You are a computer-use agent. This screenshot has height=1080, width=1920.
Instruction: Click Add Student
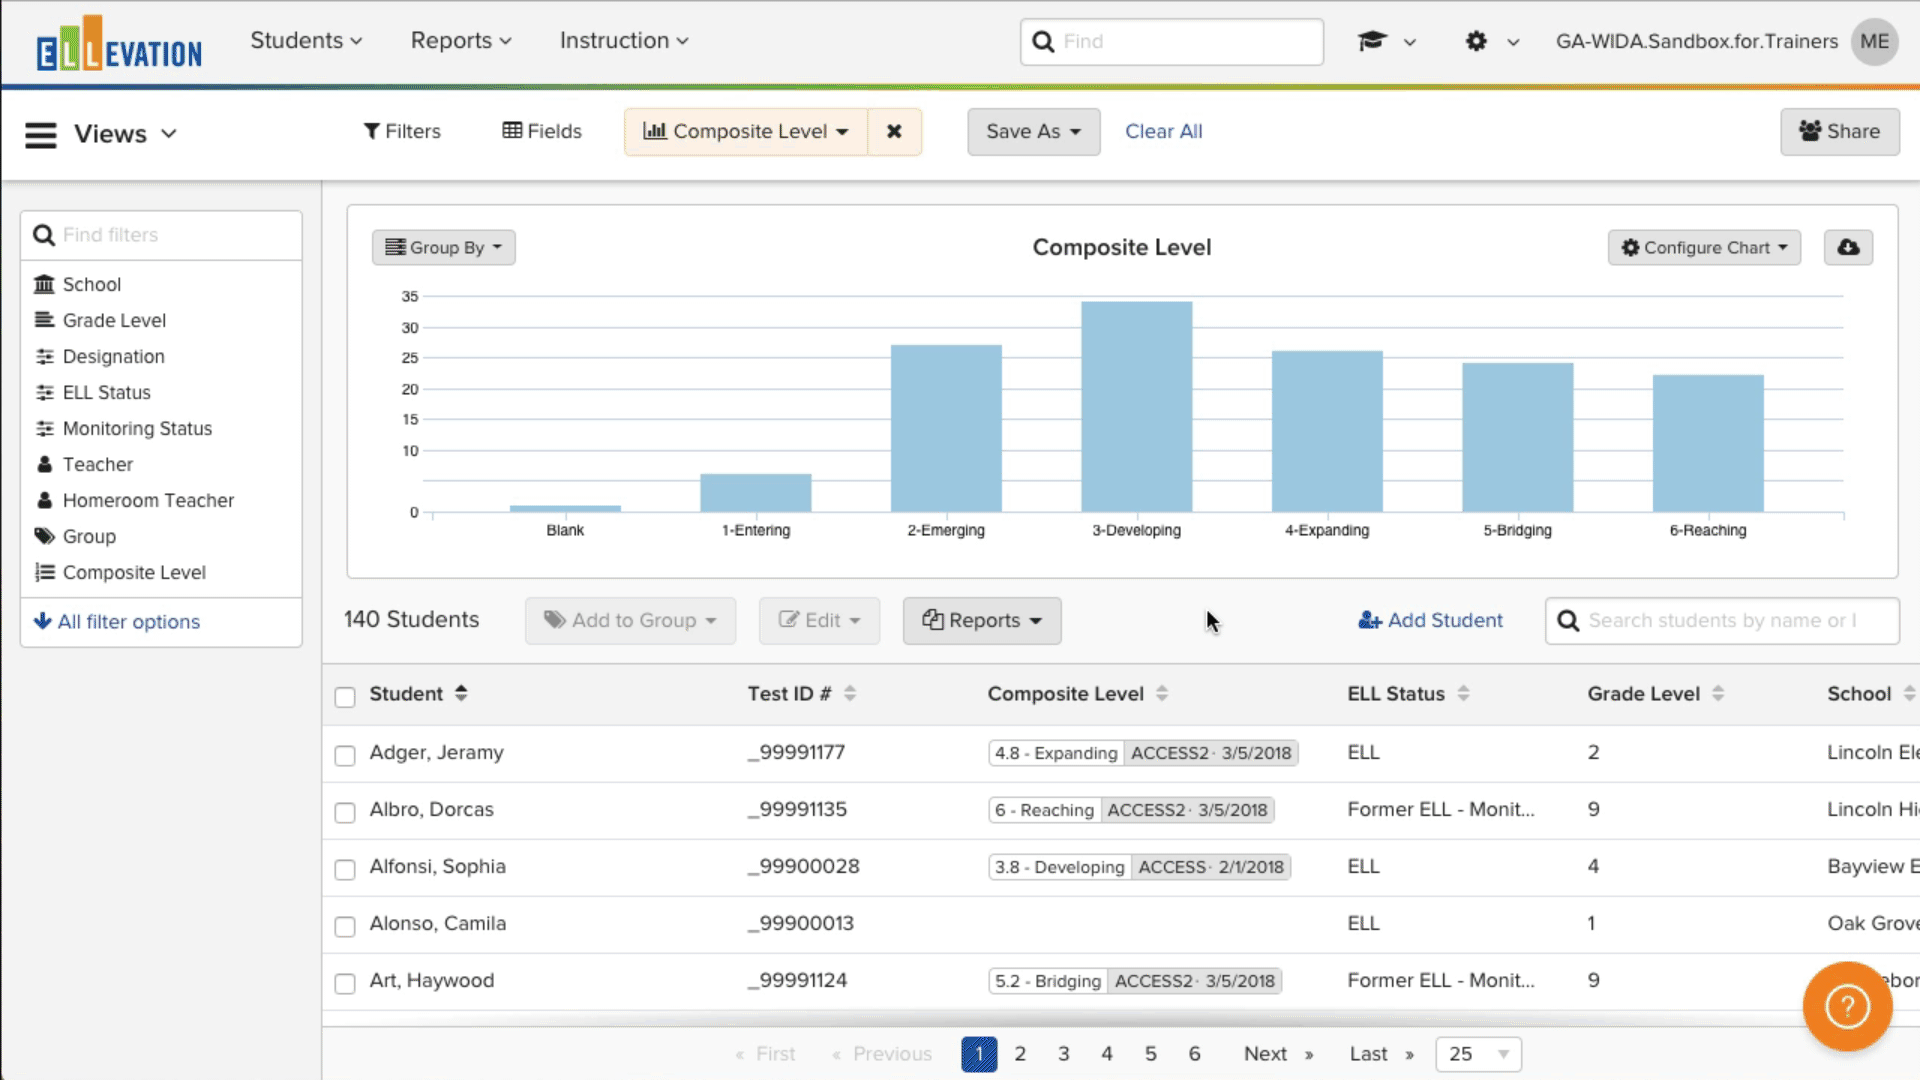[x=1430, y=620]
